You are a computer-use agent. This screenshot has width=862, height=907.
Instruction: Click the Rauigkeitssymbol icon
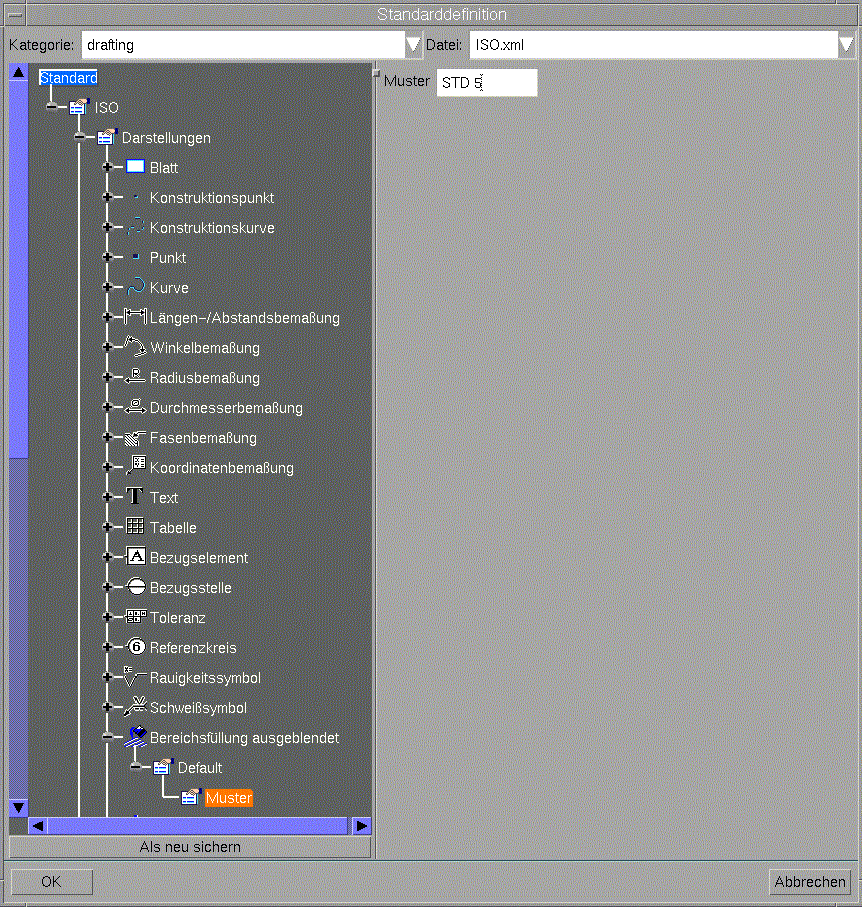coord(134,676)
